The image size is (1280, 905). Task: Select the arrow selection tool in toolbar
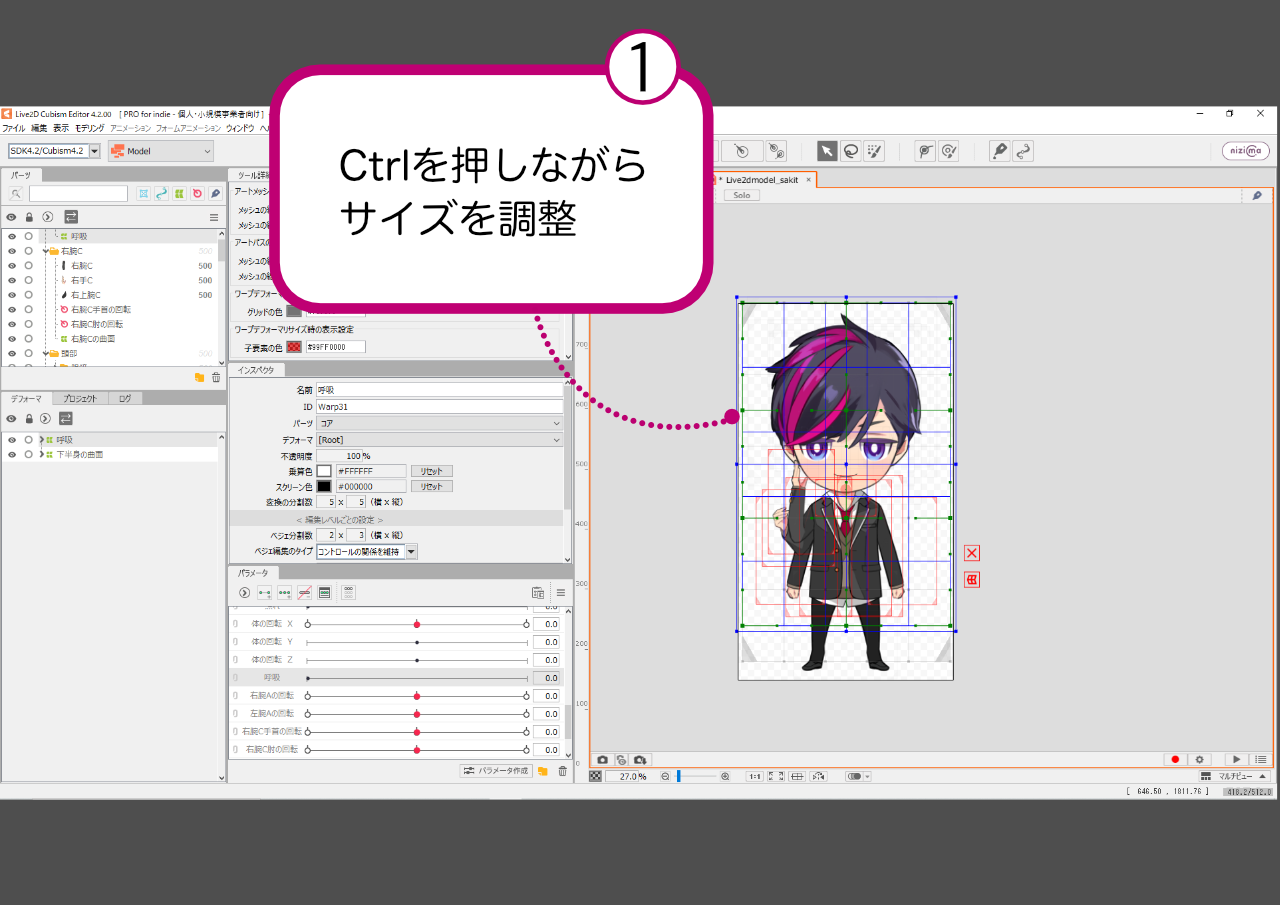coord(827,151)
